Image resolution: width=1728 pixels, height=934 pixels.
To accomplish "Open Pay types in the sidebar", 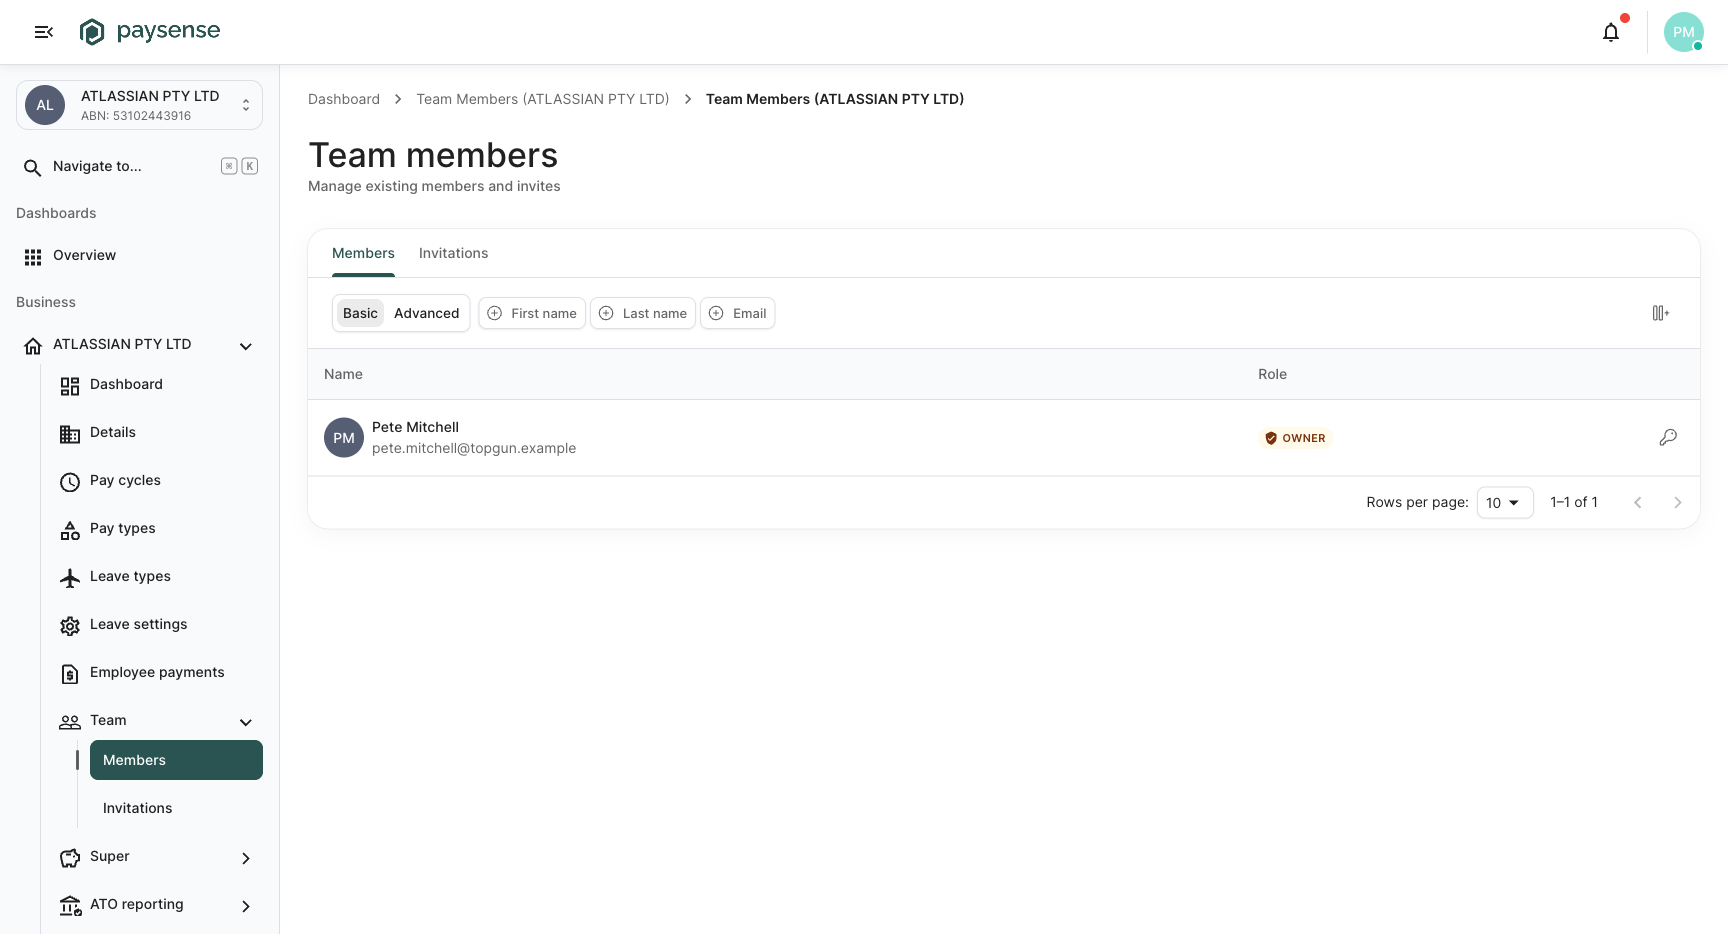I will click(x=157, y=528).
